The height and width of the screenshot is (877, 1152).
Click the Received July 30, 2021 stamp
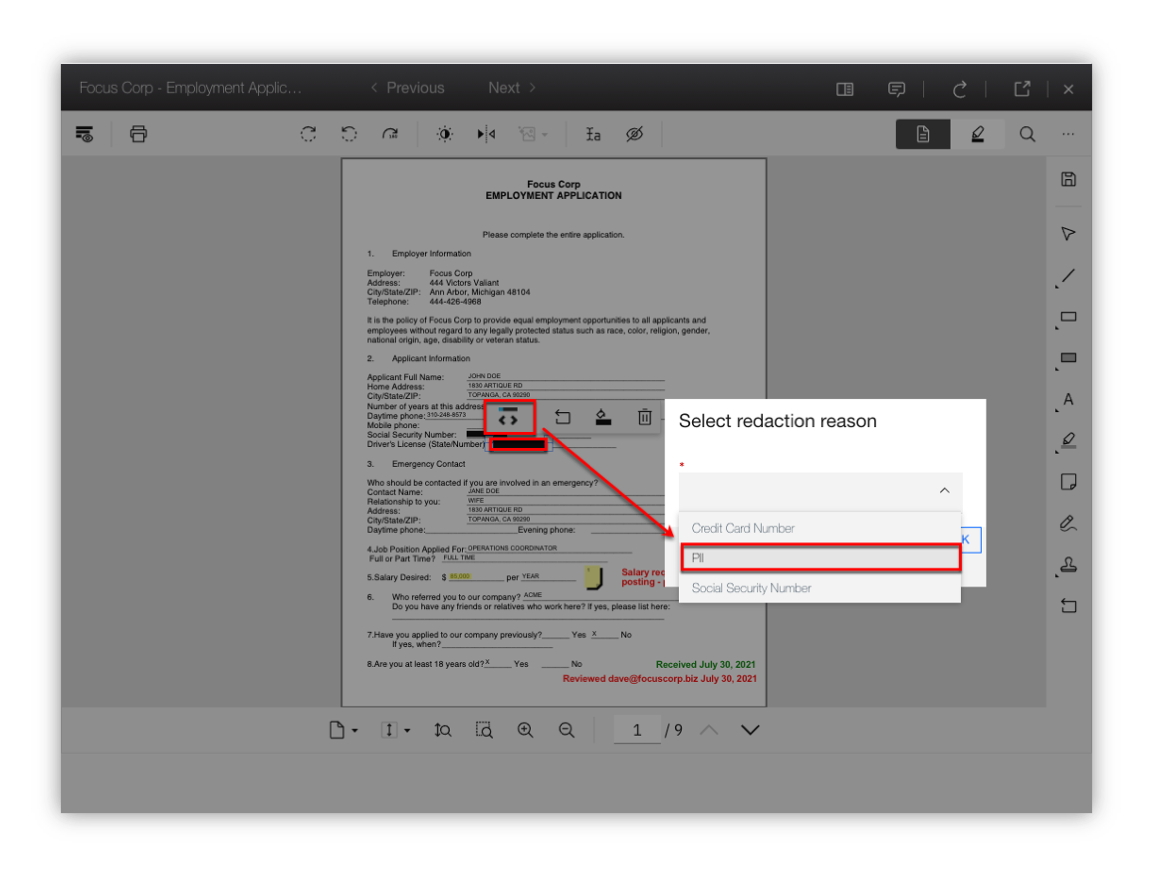point(705,665)
